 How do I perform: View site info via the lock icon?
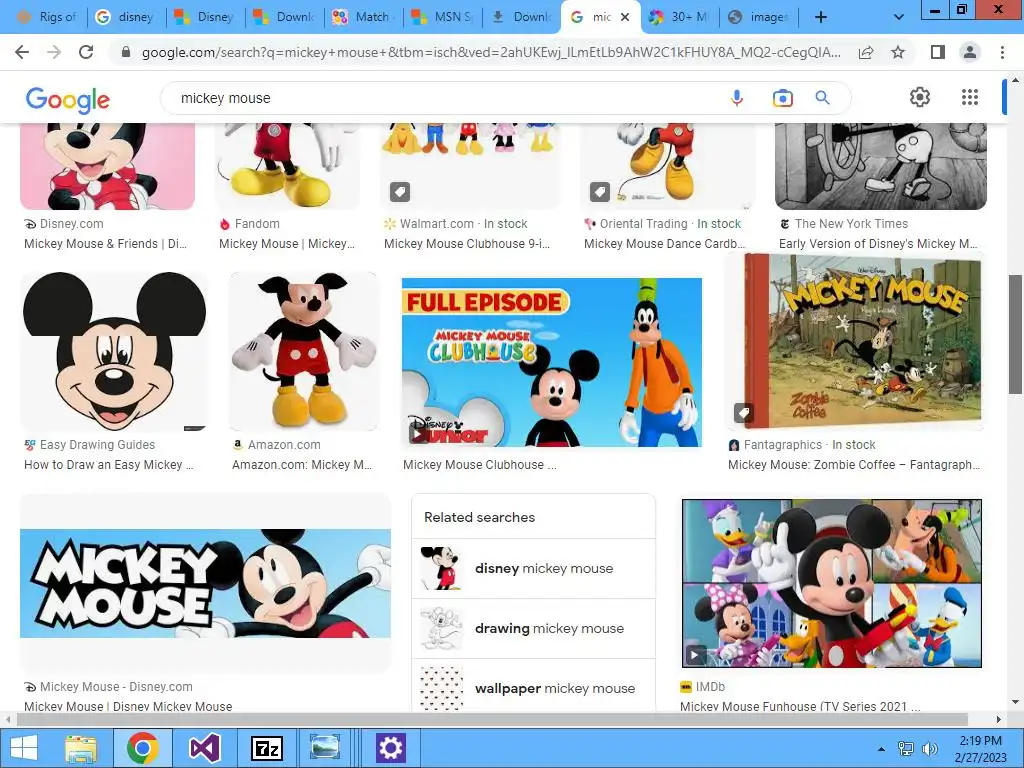pos(126,52)
